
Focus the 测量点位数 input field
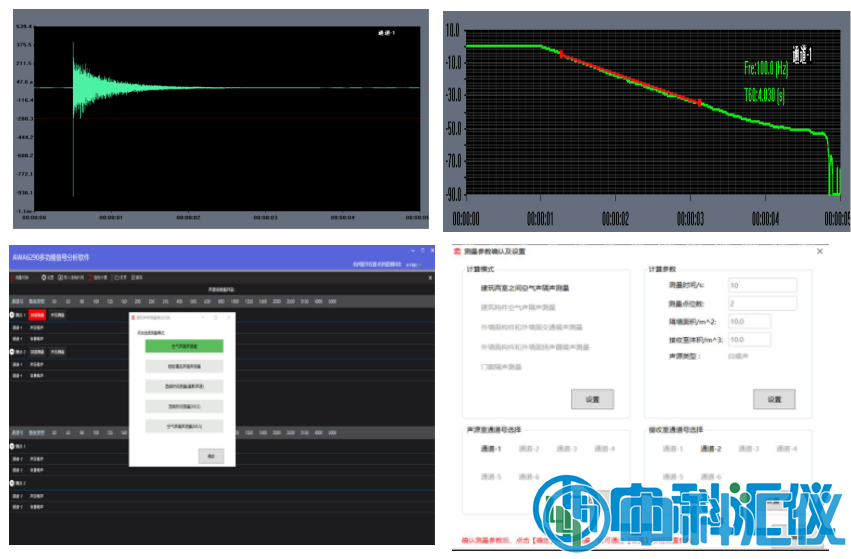tap(762, 303)
